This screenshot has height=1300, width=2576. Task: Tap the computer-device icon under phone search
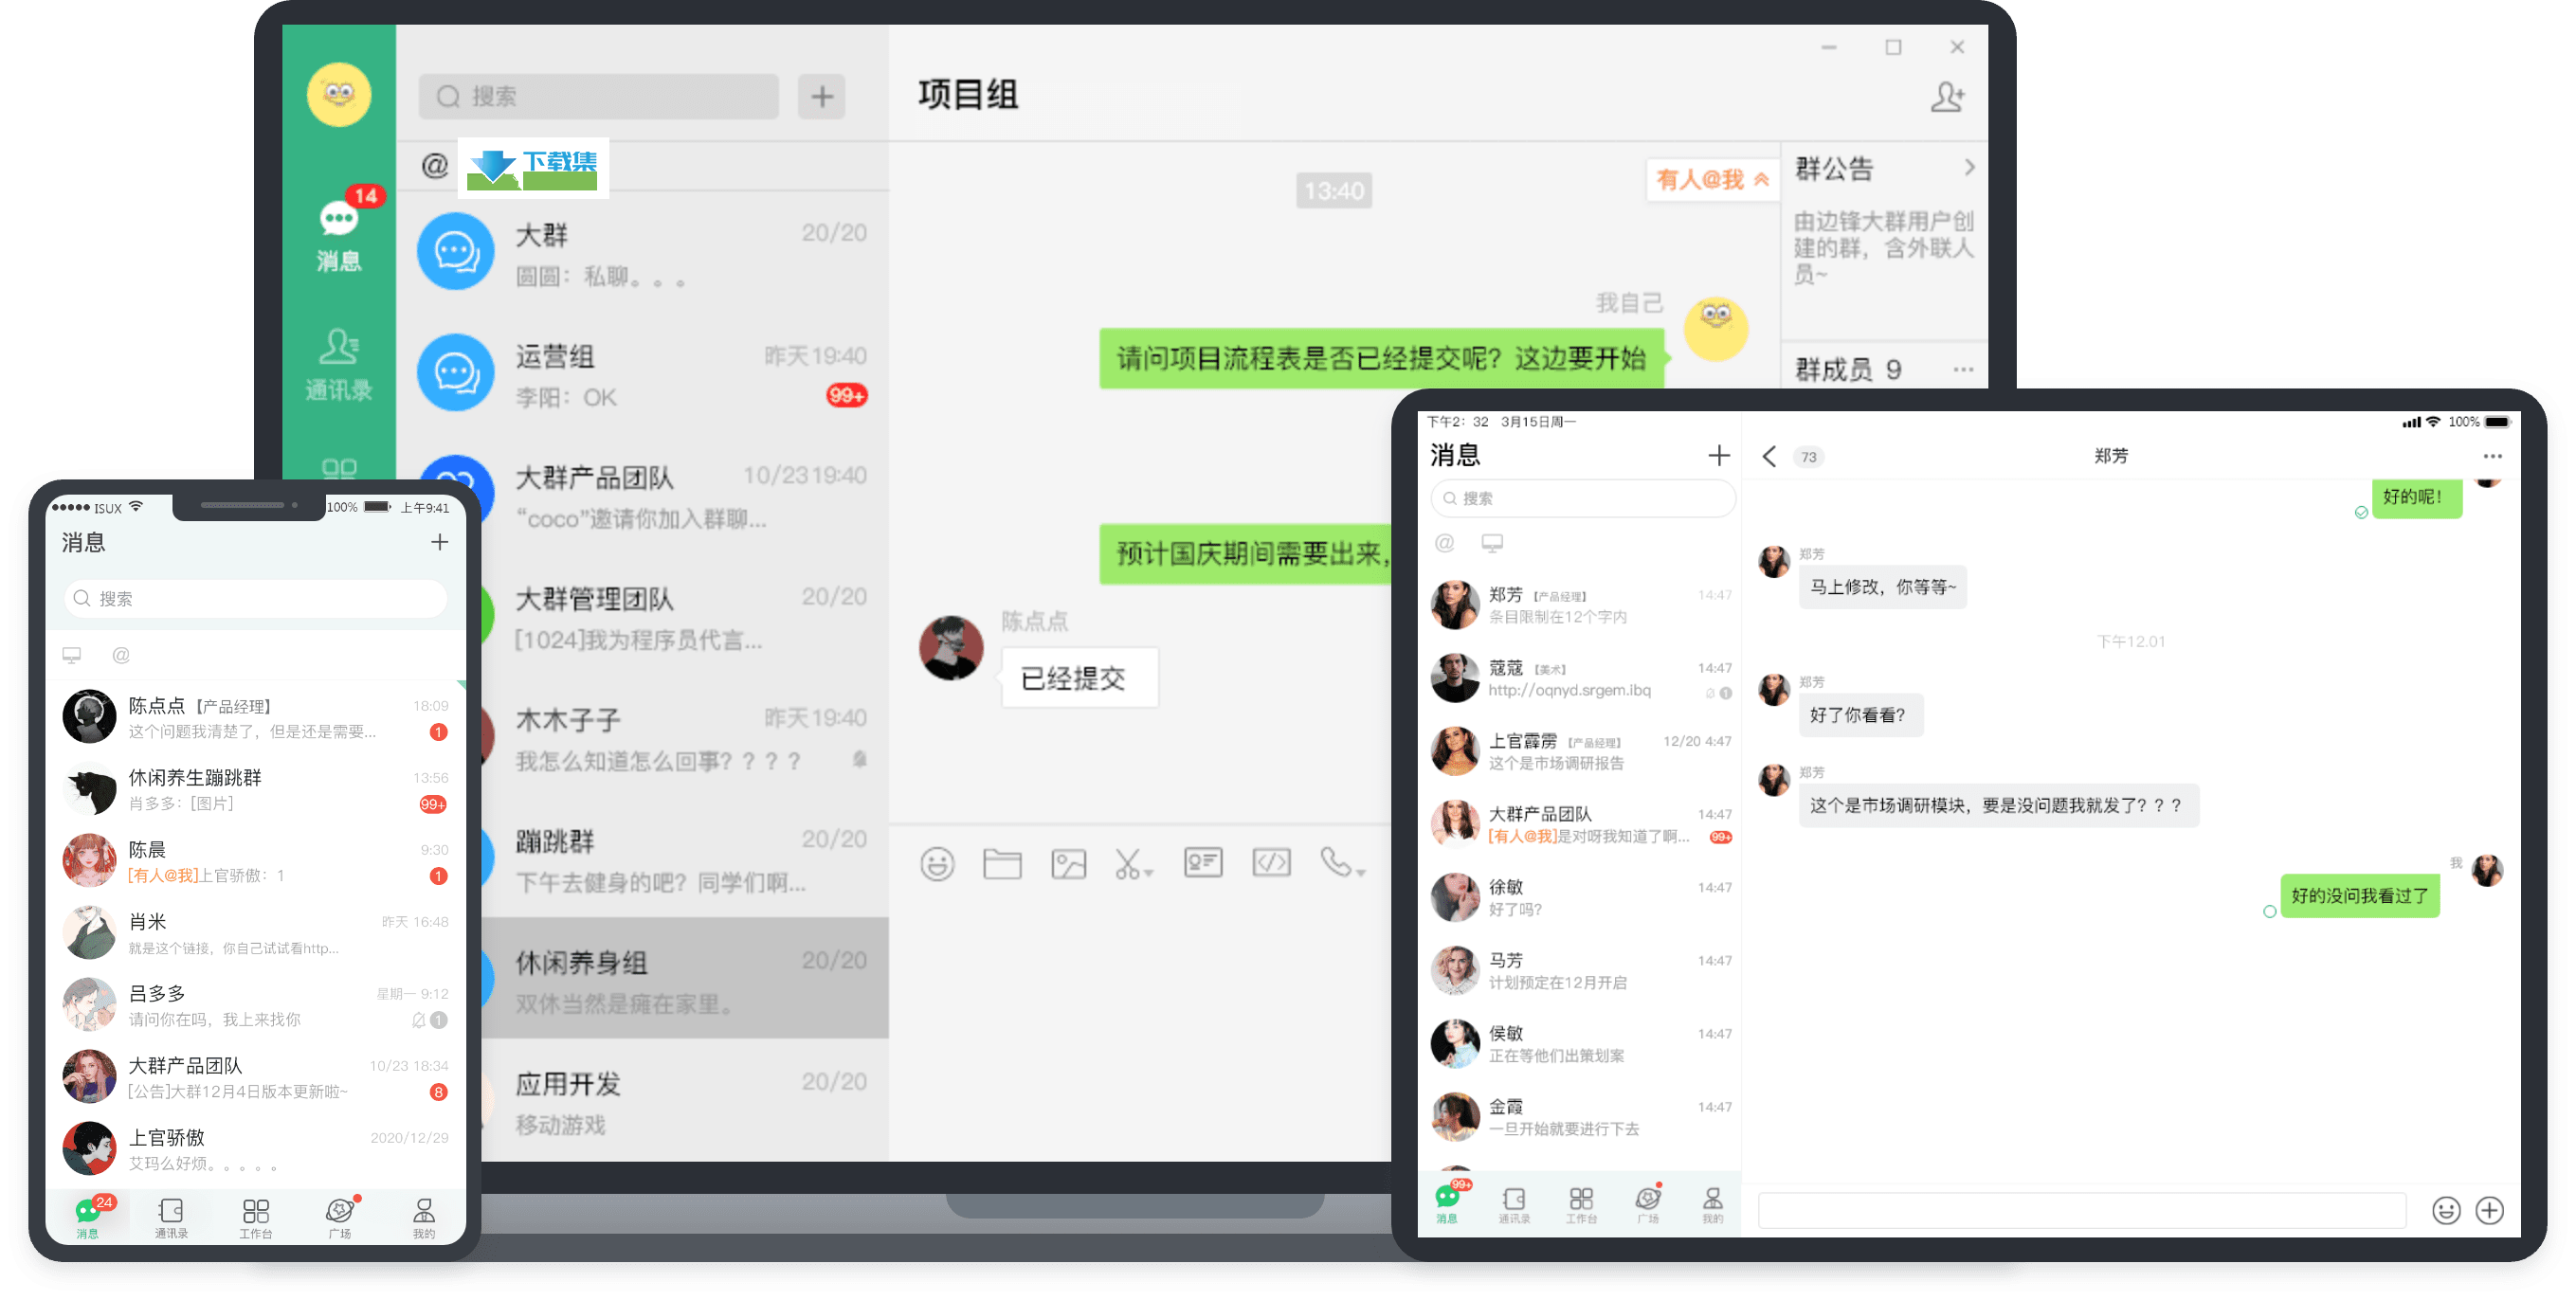tap(72, 655)
